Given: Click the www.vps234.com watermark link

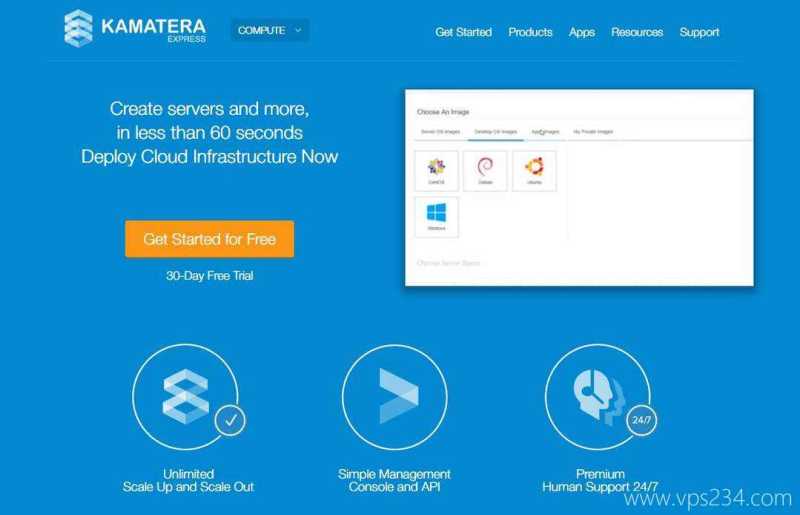Looking at the screenshot, I should (x=707, y=497).
